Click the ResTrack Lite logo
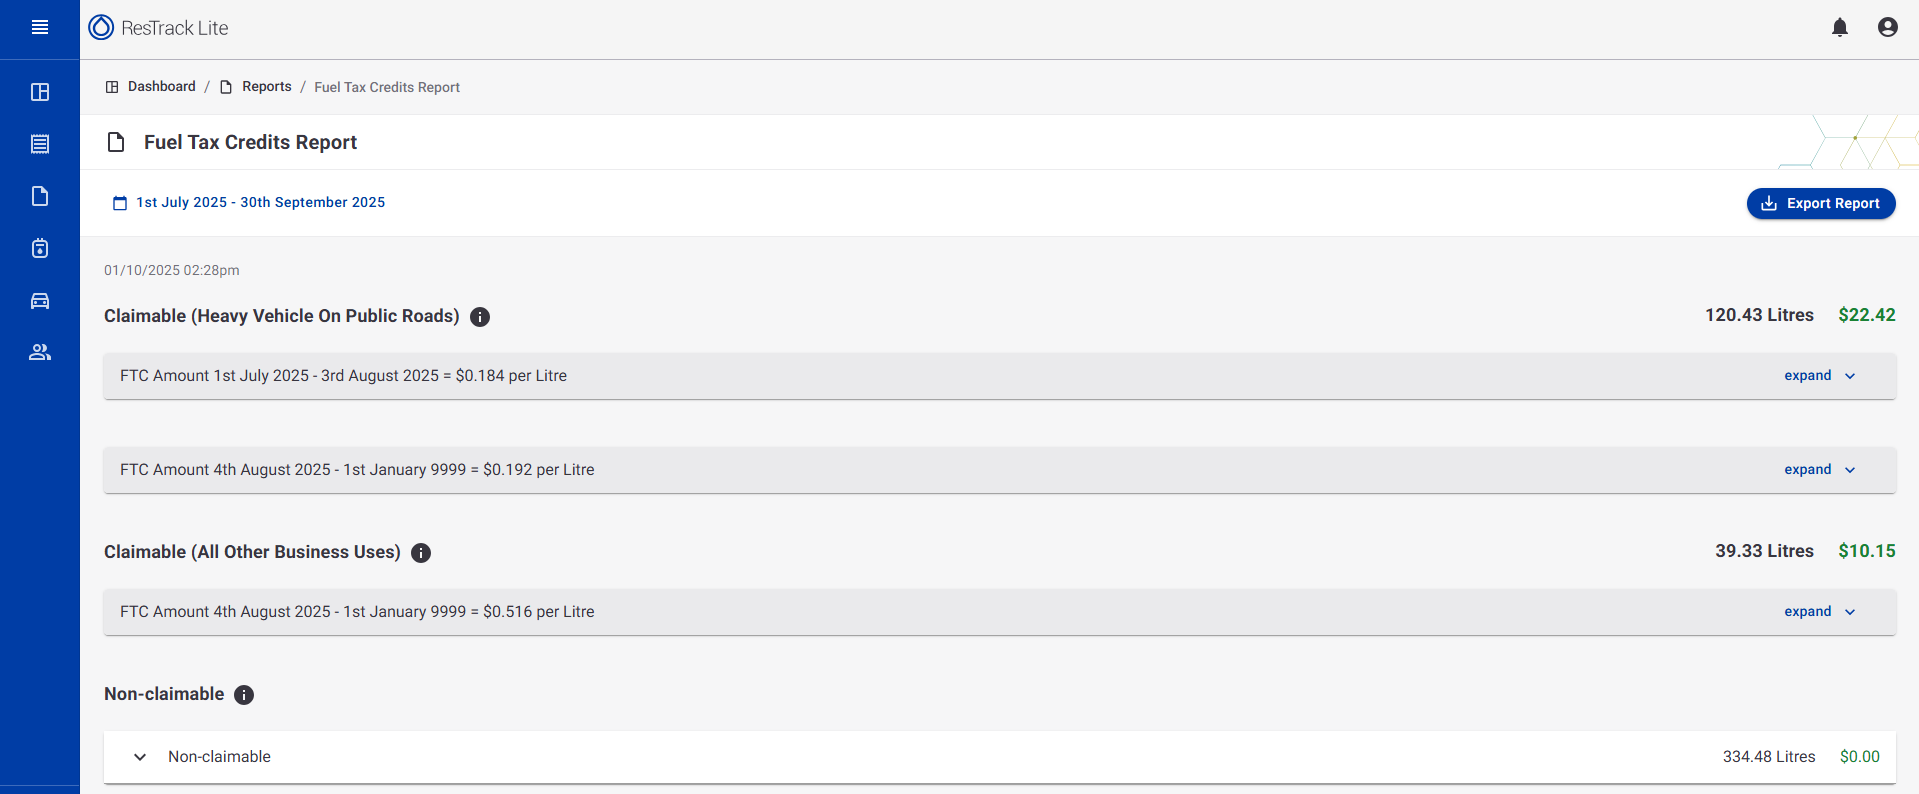The width and height of the screenshot is (1919, 794). (158, 27)
